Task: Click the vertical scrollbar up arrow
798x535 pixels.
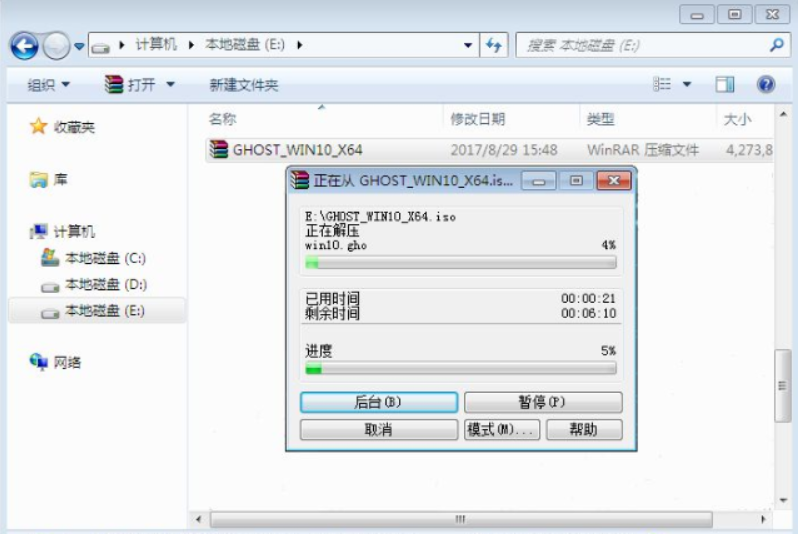Action: [783, 114]
